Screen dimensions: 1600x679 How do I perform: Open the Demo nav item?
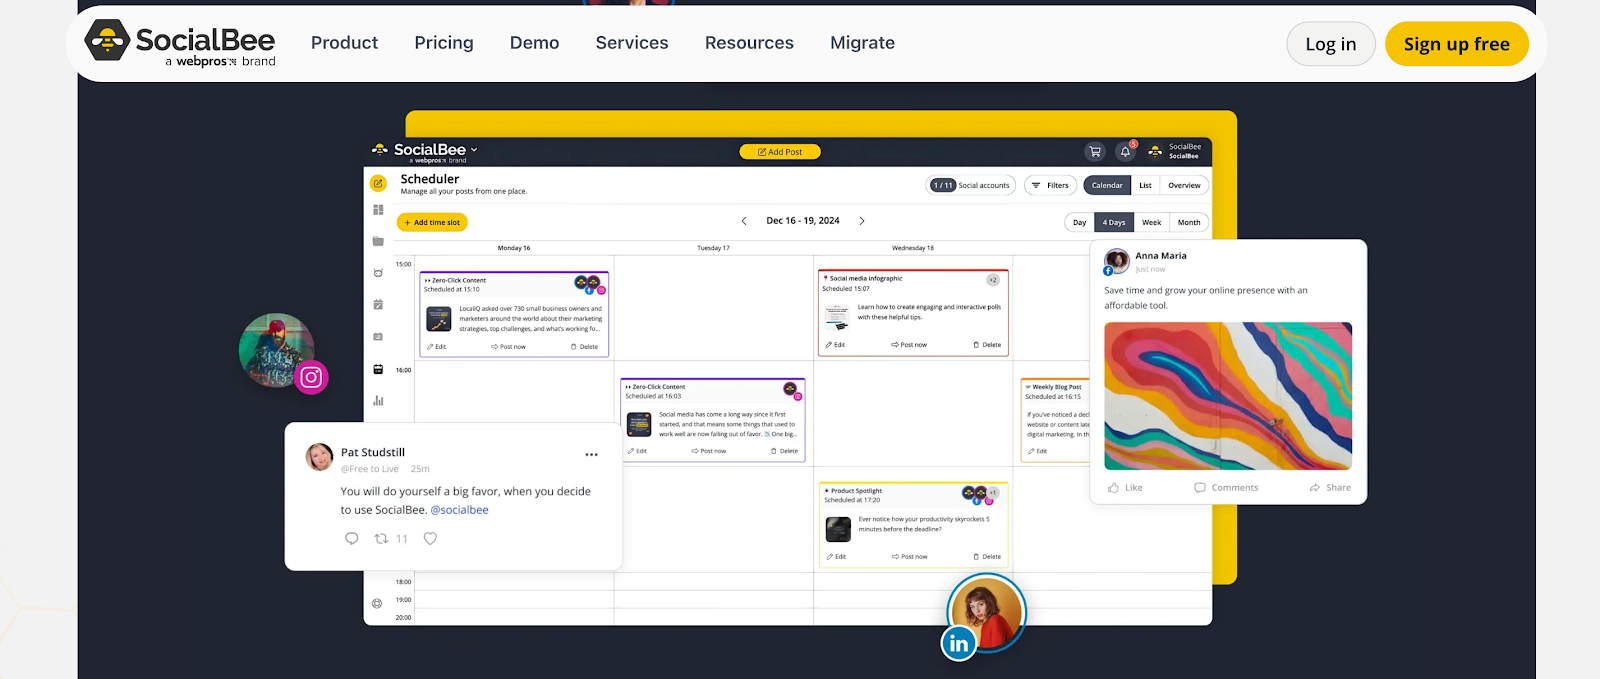[x=534, y=43]
